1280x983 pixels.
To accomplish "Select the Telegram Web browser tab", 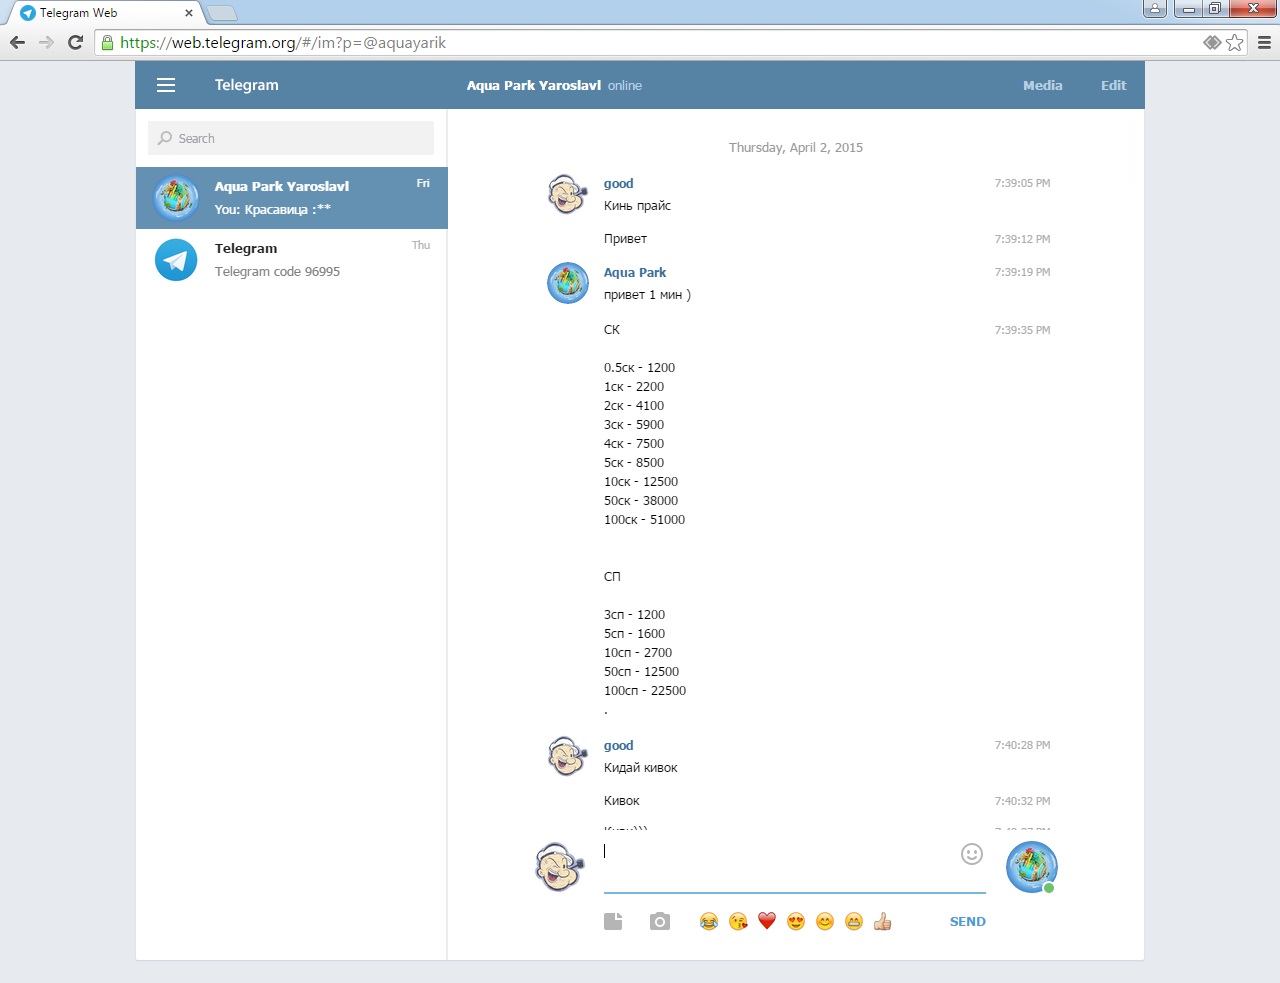I will 104,13.
